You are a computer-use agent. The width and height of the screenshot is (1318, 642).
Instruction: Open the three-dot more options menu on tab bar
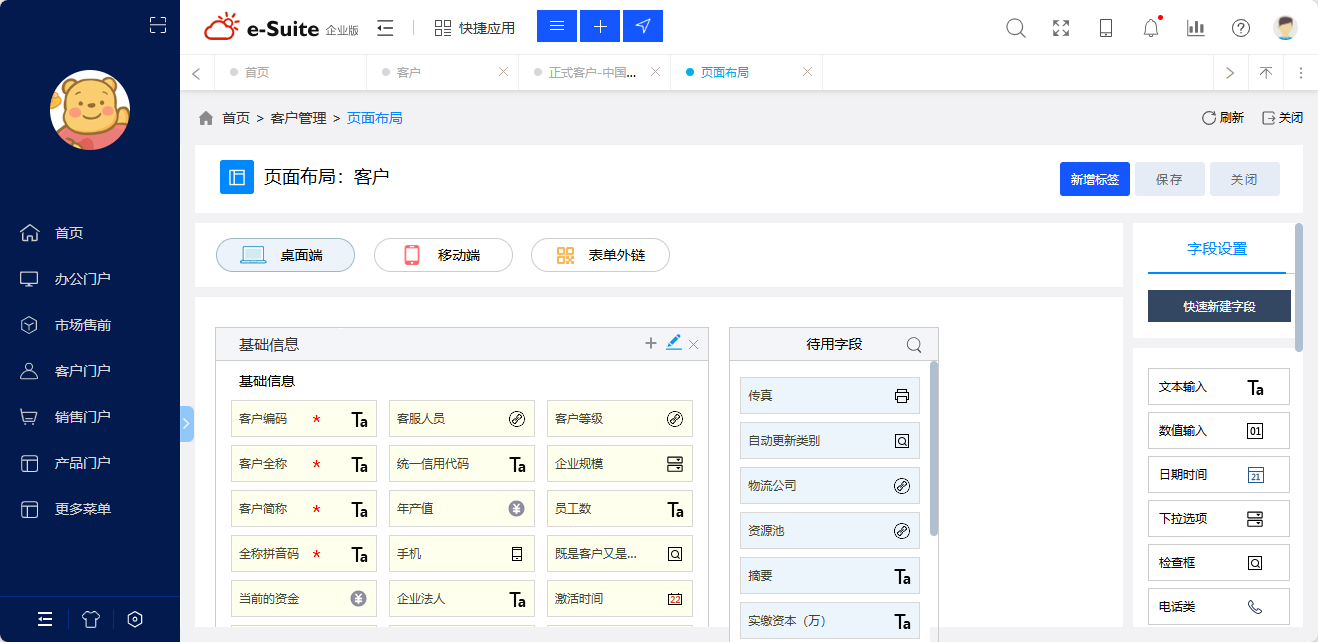point(1301,72)
